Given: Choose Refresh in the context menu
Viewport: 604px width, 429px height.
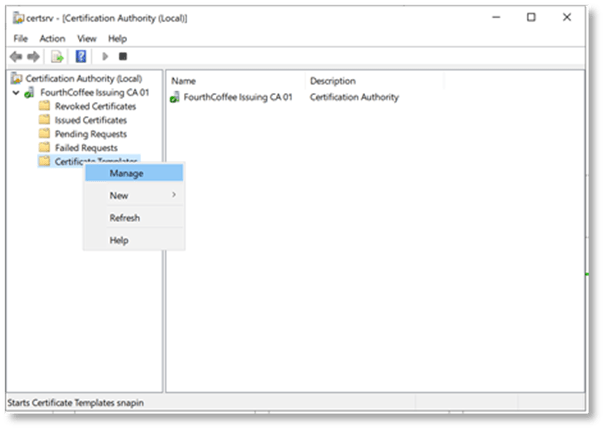Looking at the screenshot, I should (124, 218).
